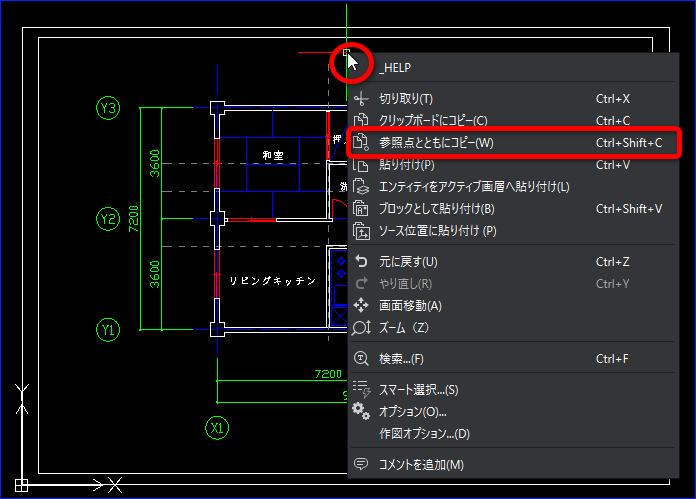
Task: Click the scissors icon beside 切り取り(T)
Action: (x=361, y=99)
